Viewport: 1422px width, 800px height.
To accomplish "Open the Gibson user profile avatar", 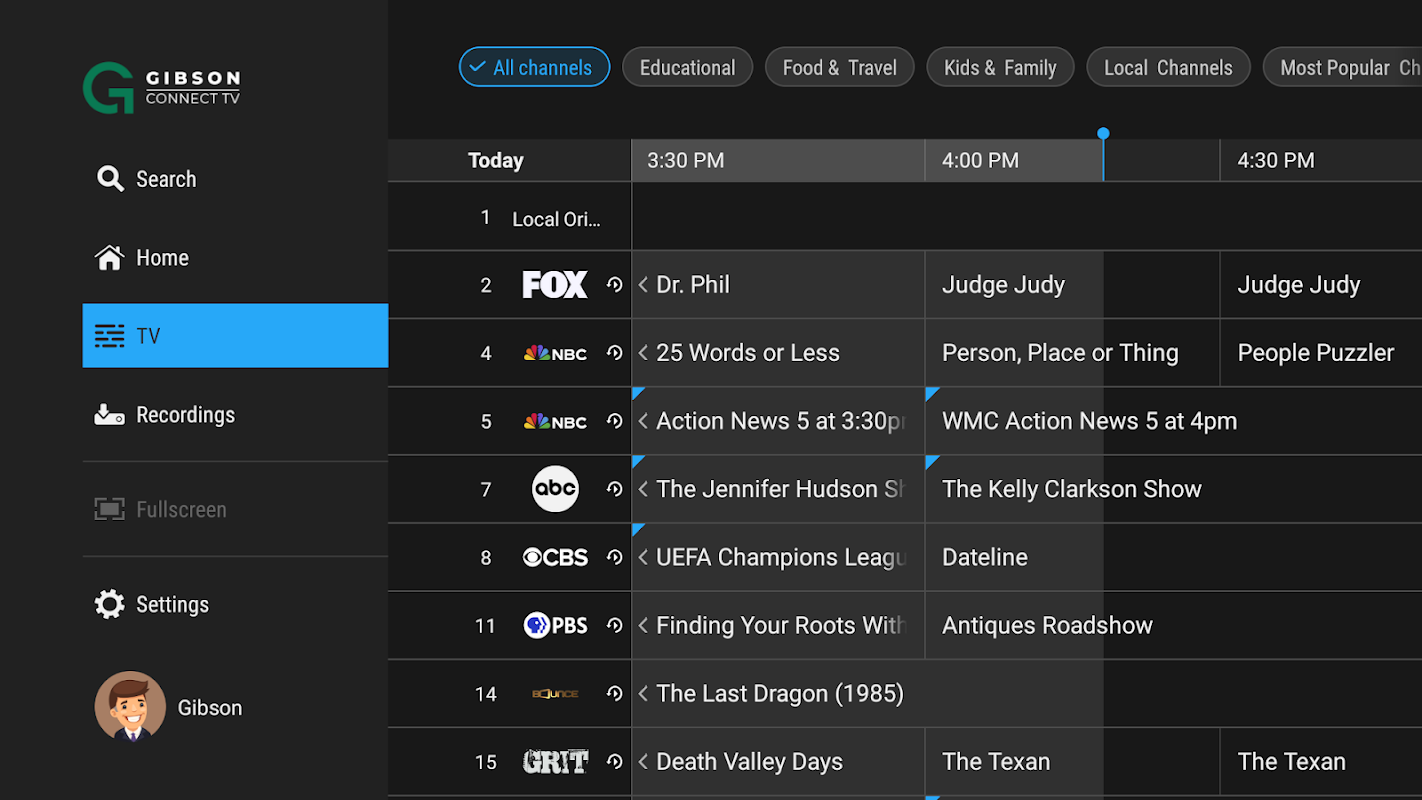I will click(x=130, y=707).
